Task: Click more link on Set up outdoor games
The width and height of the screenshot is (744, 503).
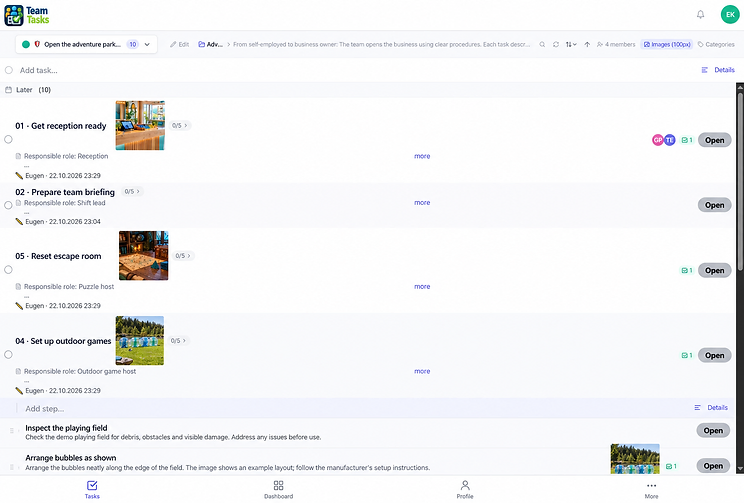Action: pos(422,372)
